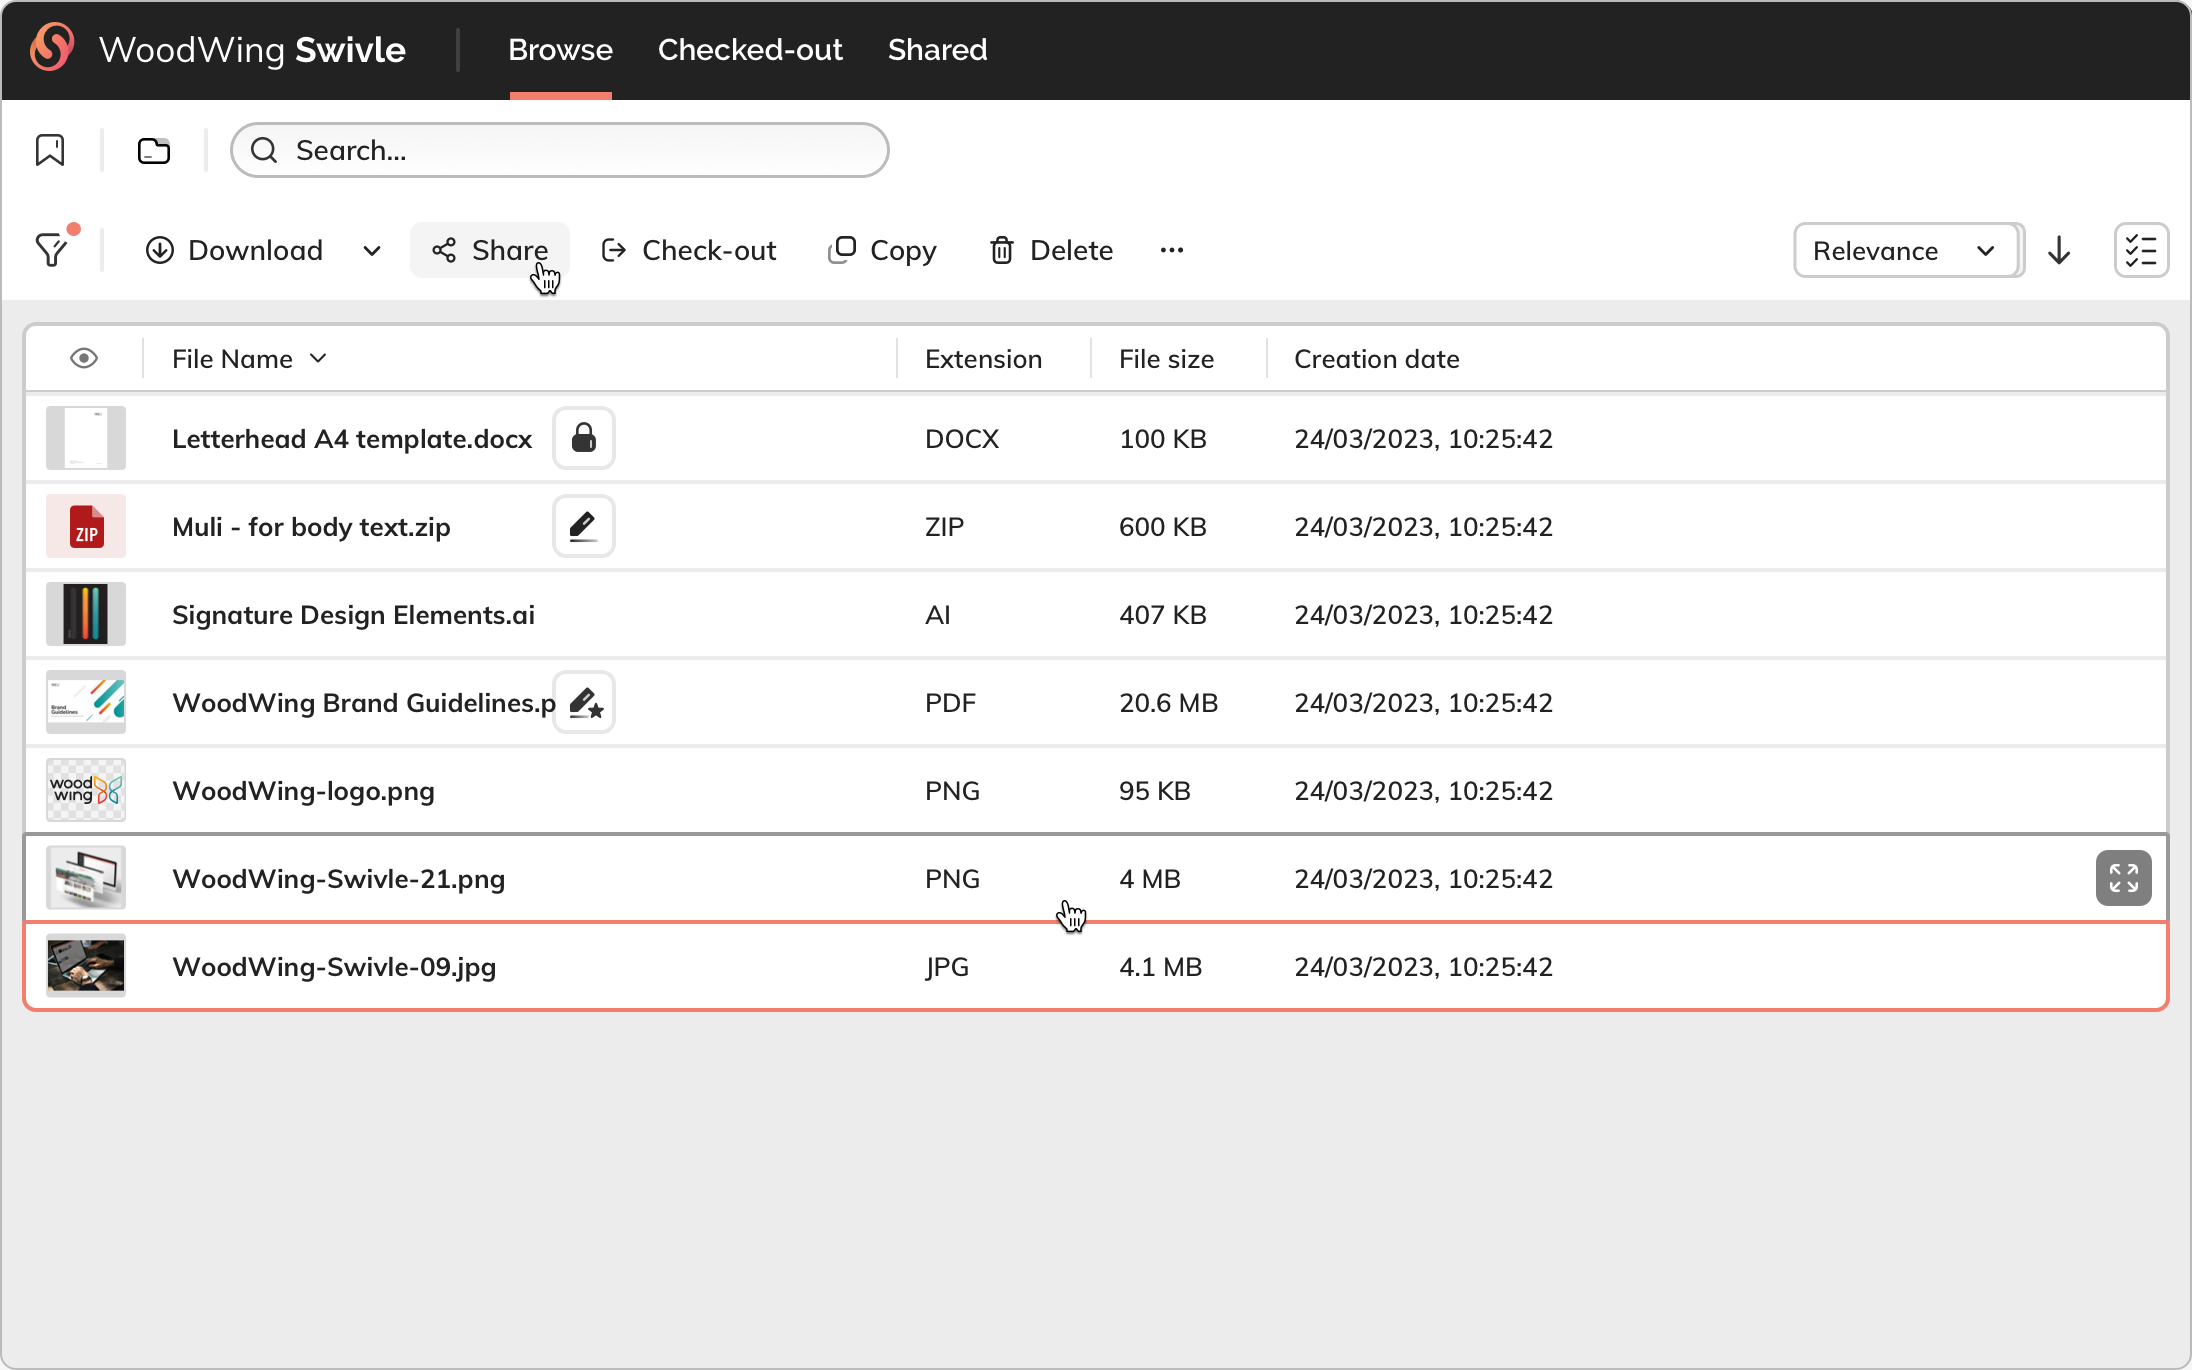
Task: Click the Delete button in toolbar
Action: (1051, 250)
